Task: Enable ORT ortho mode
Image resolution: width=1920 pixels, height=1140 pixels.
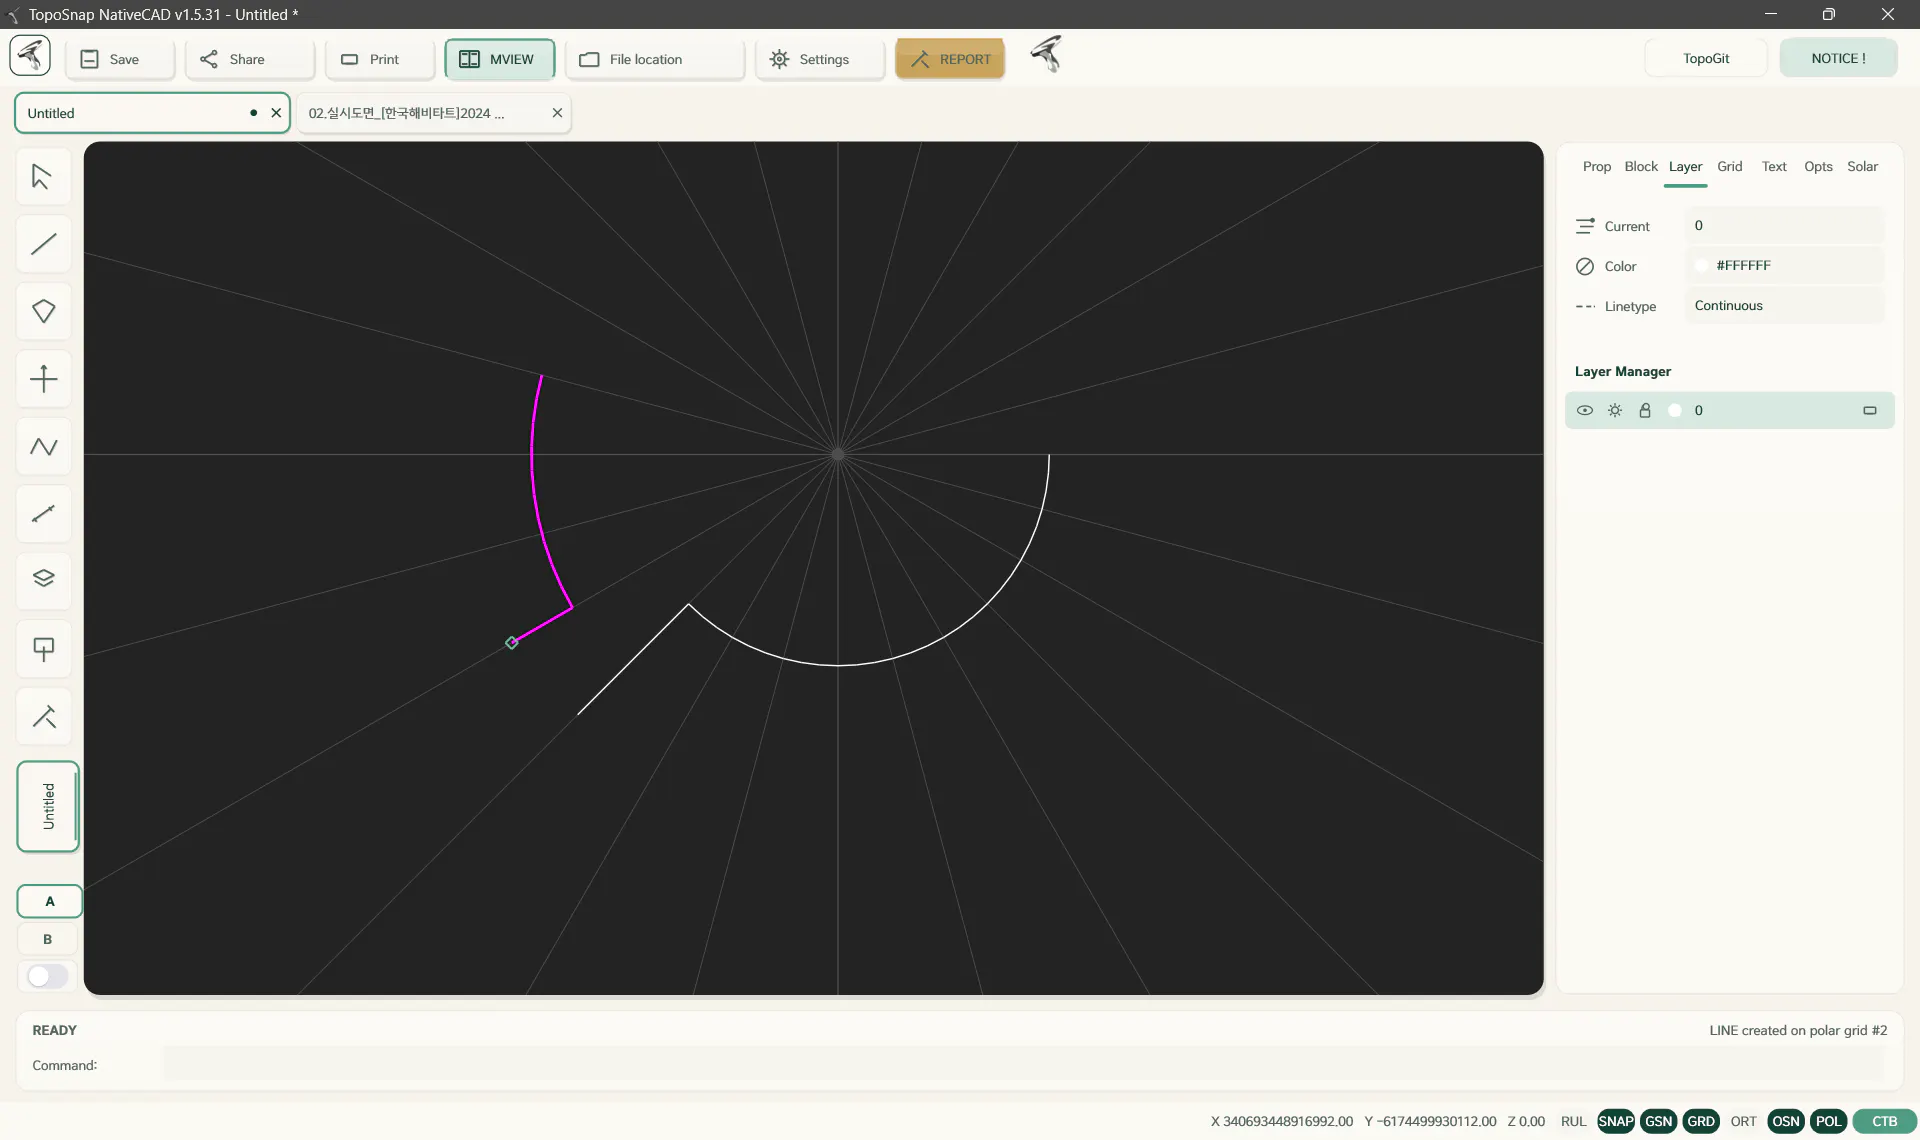Action: point(1744,1121)
